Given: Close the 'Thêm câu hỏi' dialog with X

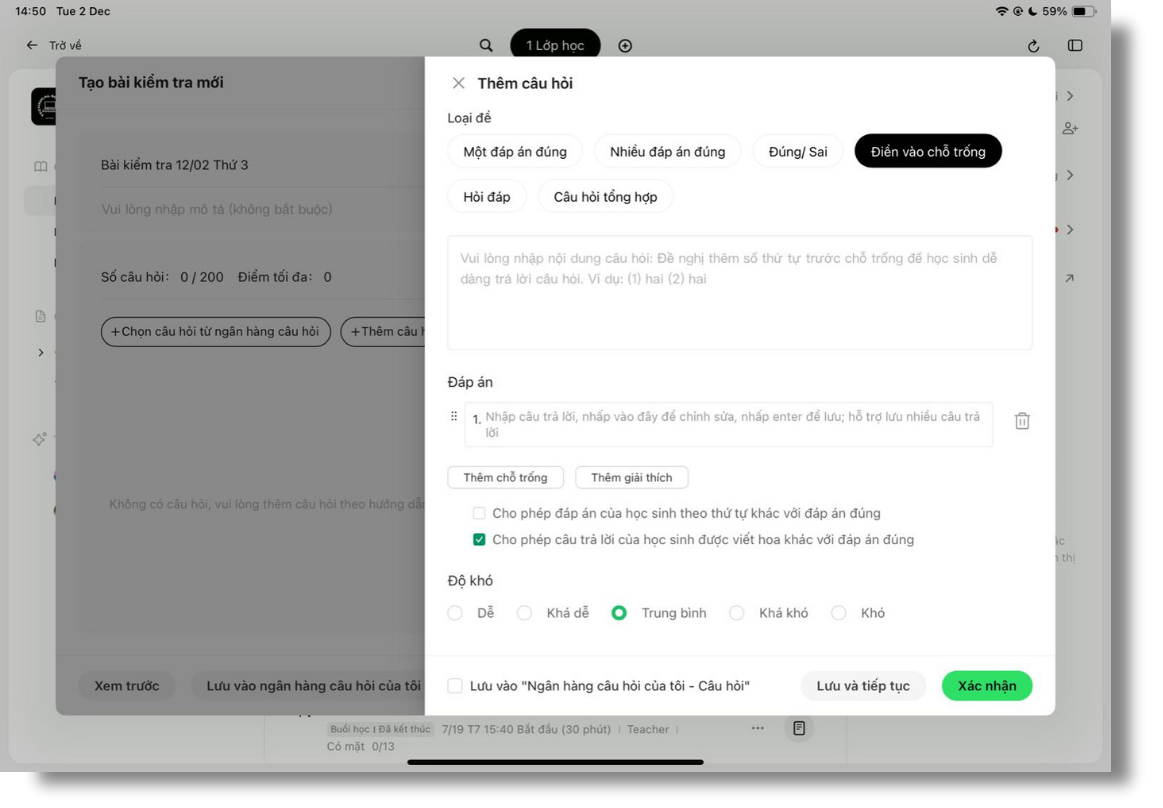Looking at the screenshot, I should coord(458,84).
